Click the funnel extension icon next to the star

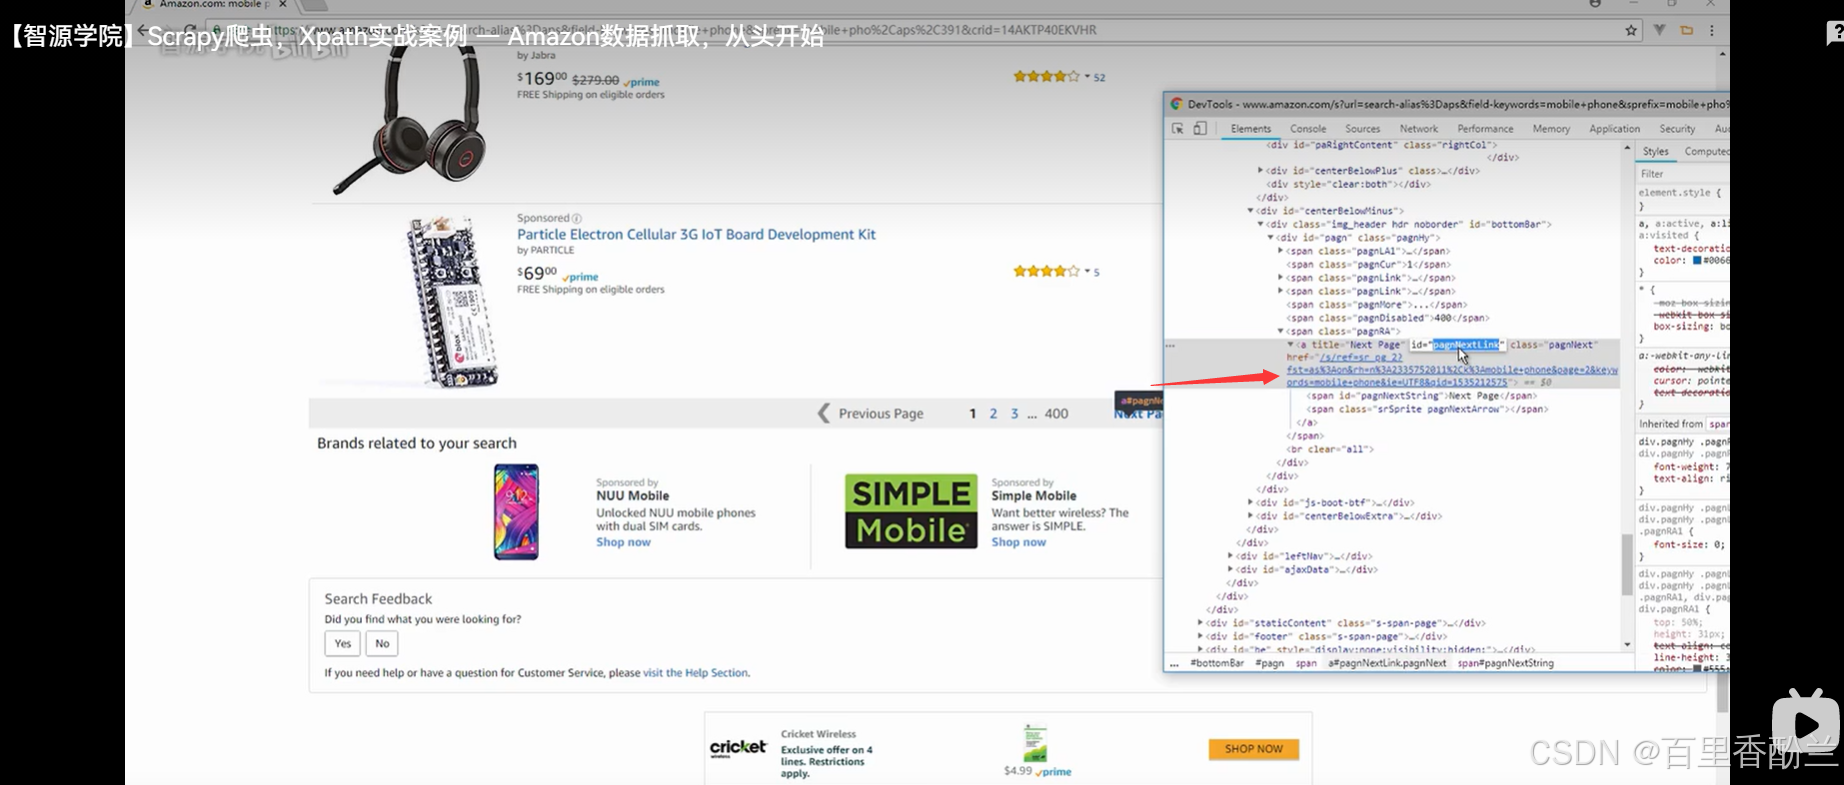tap(1660, 30)
